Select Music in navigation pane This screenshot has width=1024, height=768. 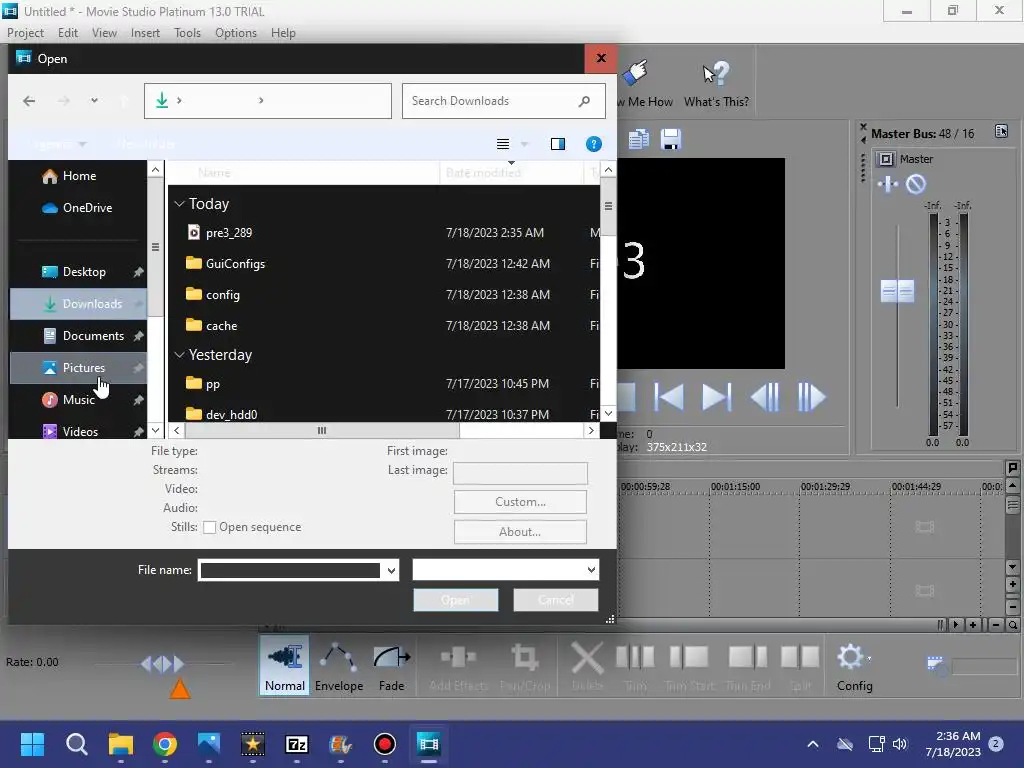77,400
